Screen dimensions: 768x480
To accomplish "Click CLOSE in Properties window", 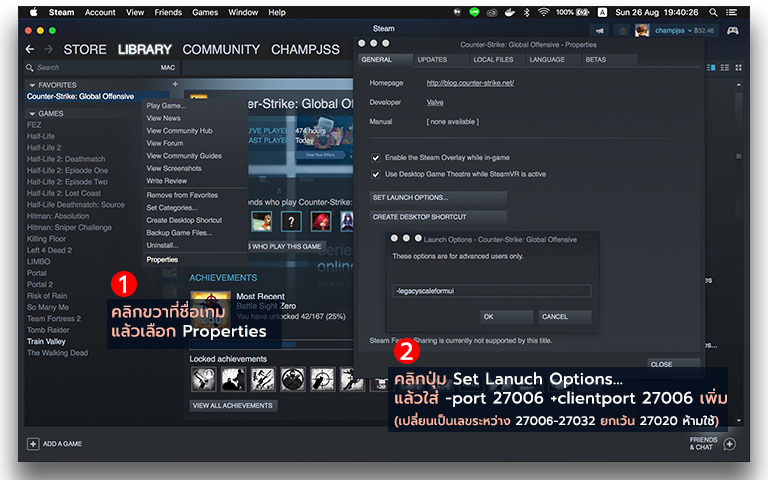I will [x=673, y=364].
